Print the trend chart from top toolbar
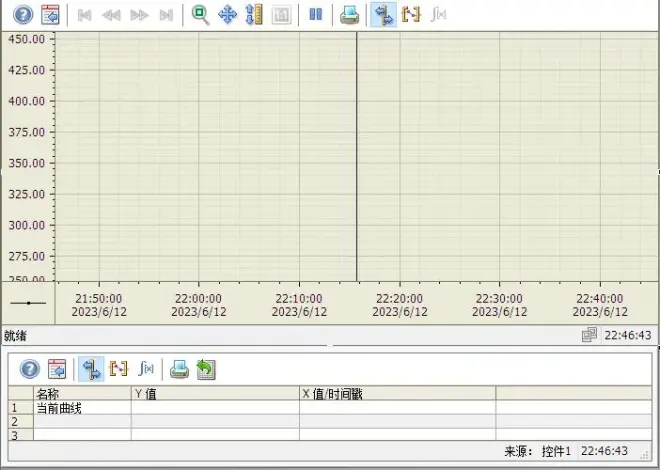Viewport: 660px width, 470px height. pyautogui.click(x=349, y=15)
